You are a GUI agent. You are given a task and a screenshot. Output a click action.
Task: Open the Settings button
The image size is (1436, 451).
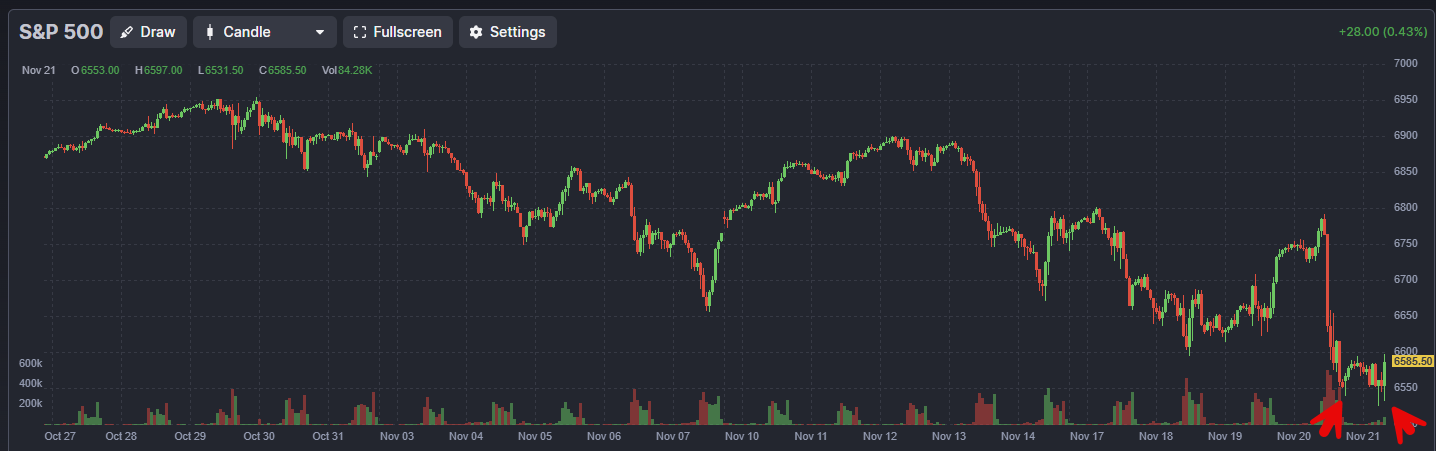point(508,32)
